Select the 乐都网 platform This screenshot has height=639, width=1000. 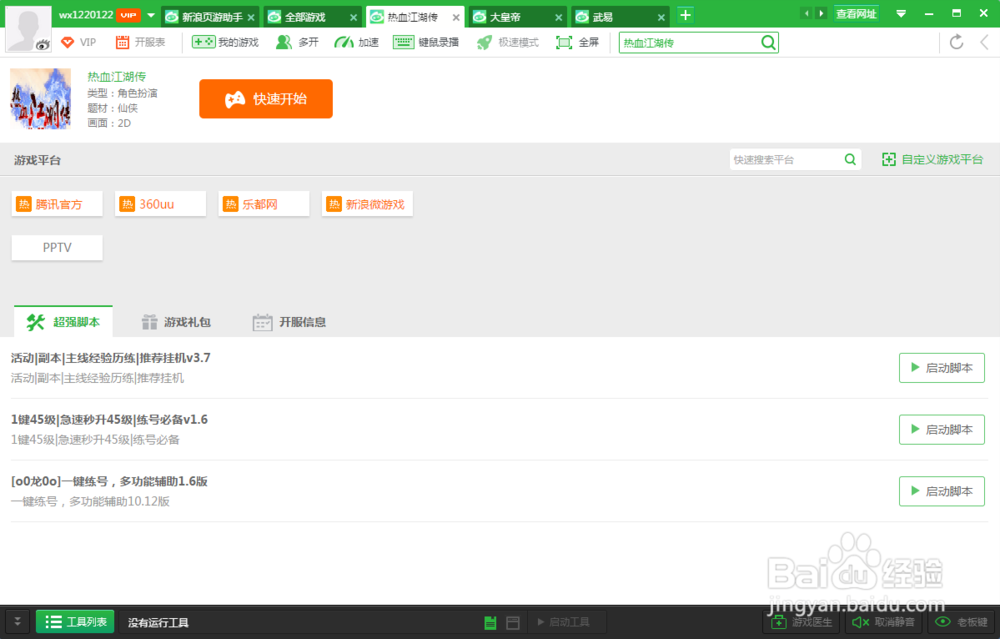(x=263, y=204)
